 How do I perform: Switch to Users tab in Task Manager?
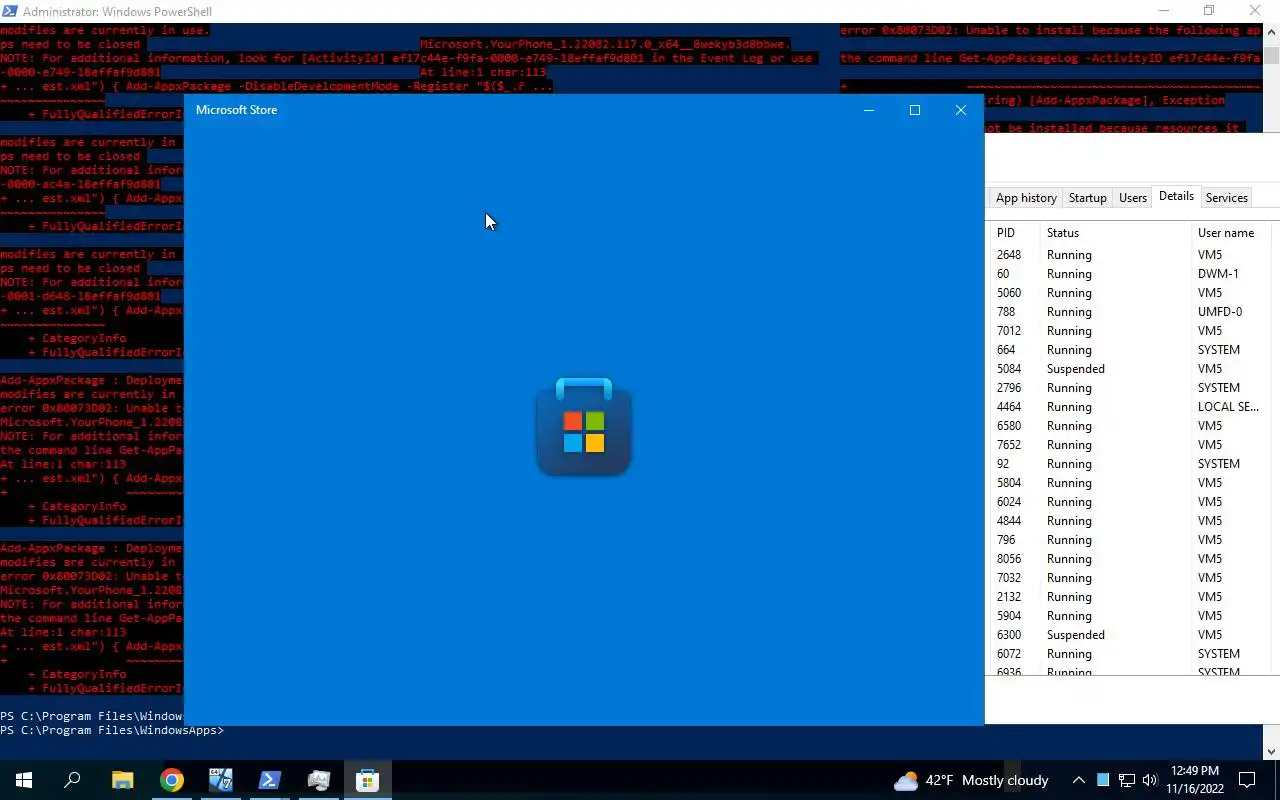1132,198
